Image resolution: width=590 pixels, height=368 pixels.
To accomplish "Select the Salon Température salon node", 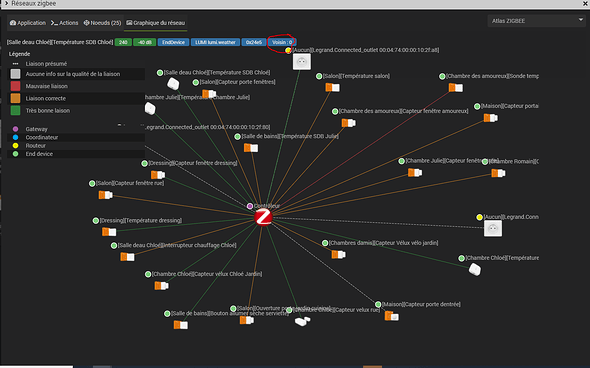I will click(332, 88).
